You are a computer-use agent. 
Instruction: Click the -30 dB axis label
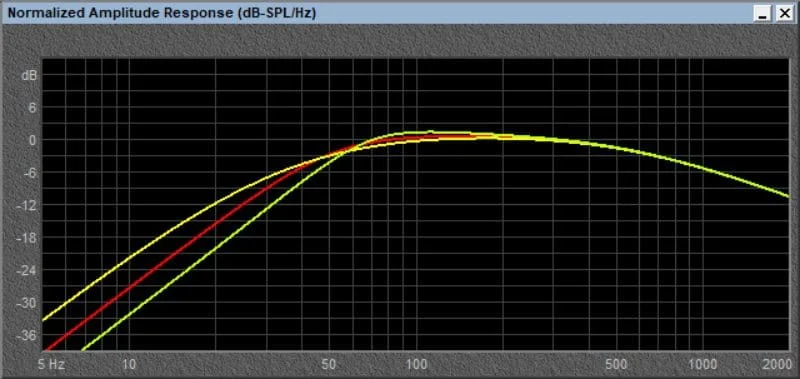point(28,303)
